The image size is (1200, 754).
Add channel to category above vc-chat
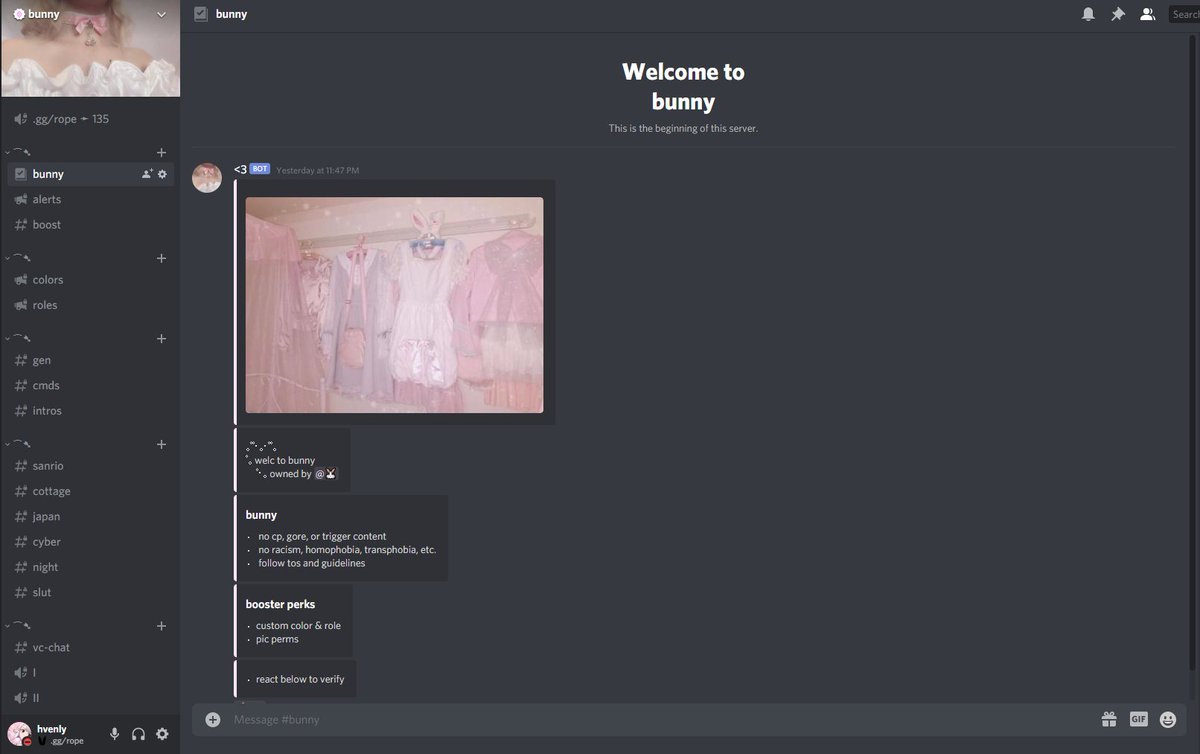pos(161,626)
